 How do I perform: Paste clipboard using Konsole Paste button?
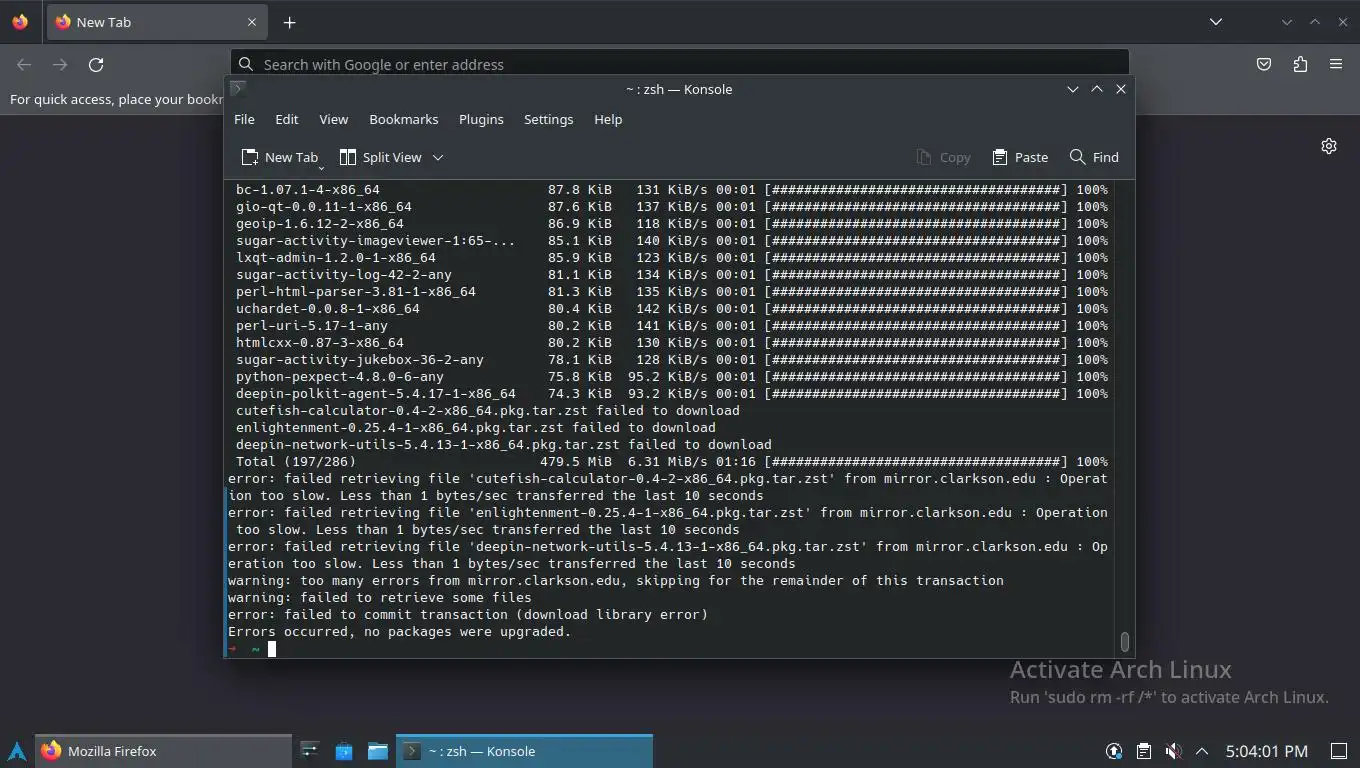(1020, 157)
